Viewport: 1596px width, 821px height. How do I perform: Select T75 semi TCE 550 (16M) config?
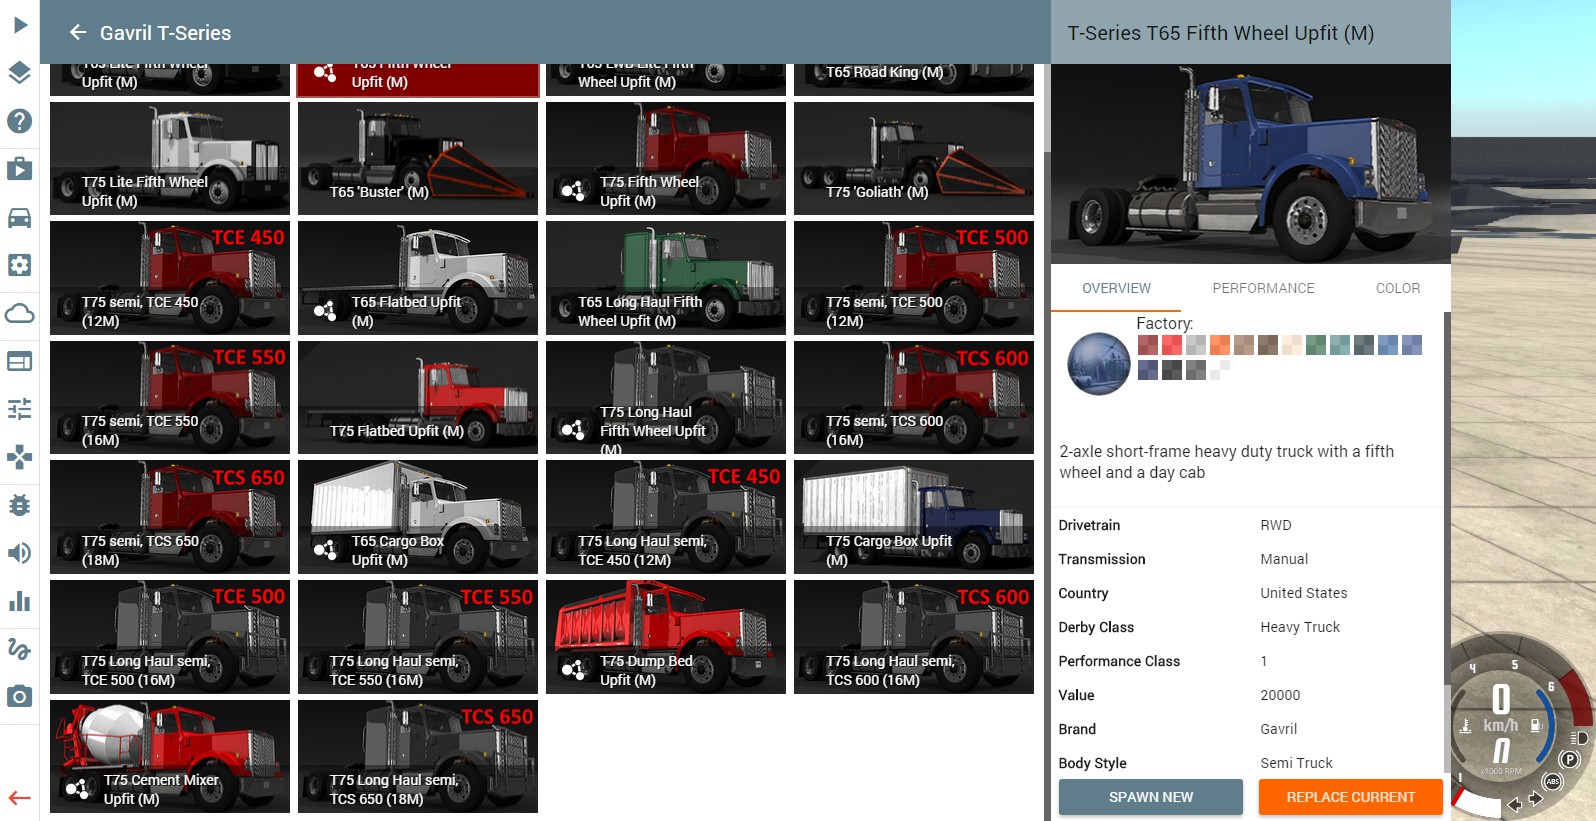(x=170, y=398)
